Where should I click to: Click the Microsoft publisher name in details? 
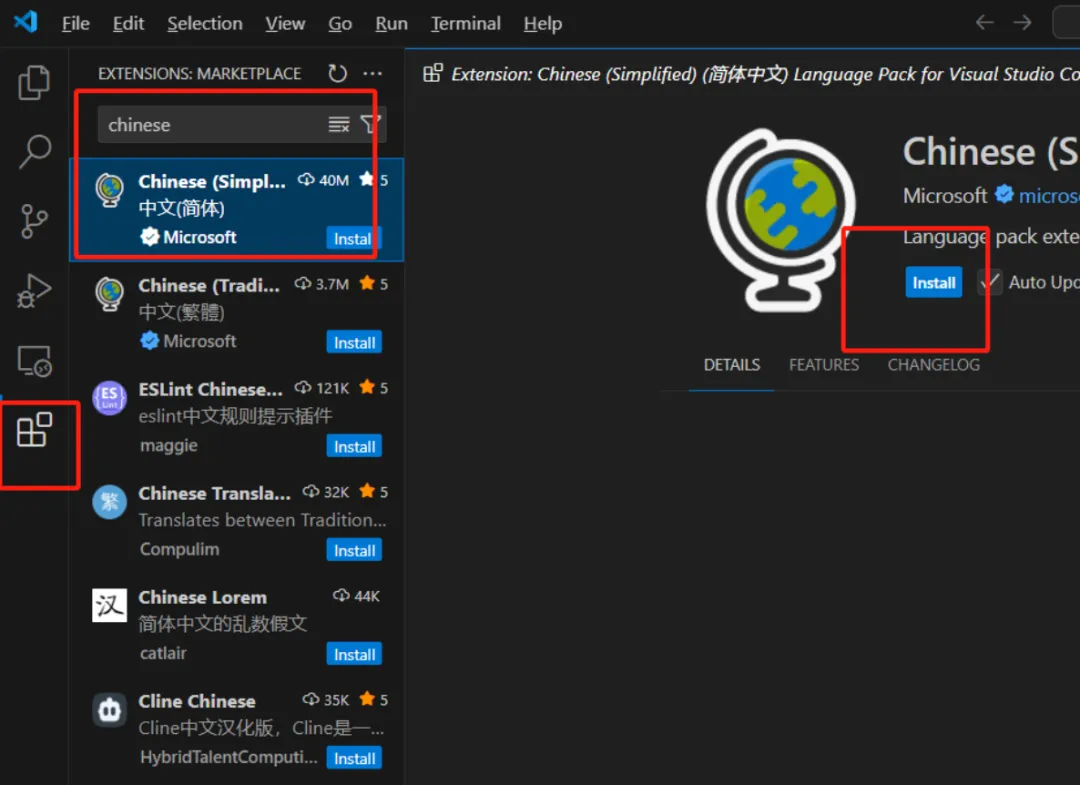[x=944, y=196]
